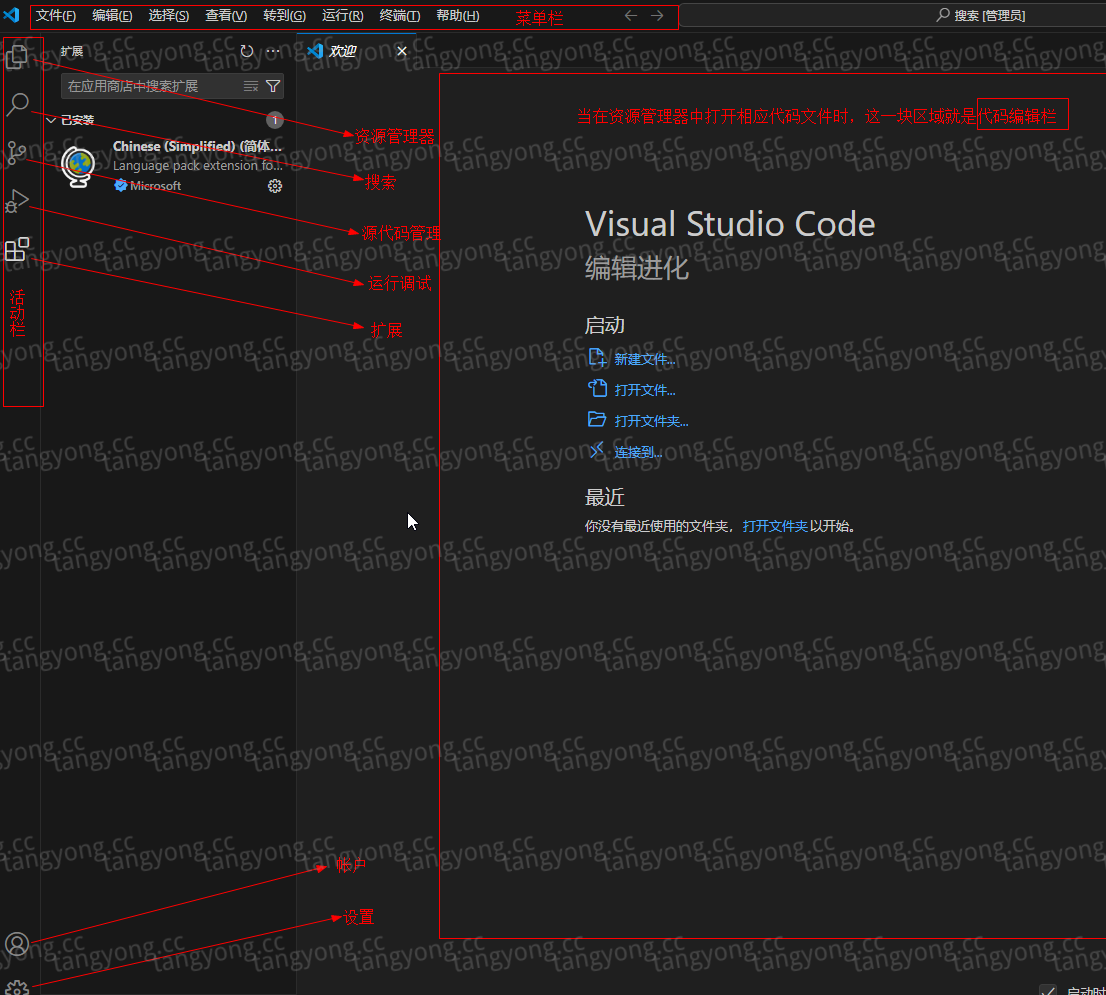Click the open folder icon under 启动
Screen dimensions: 1106x995
597,420
